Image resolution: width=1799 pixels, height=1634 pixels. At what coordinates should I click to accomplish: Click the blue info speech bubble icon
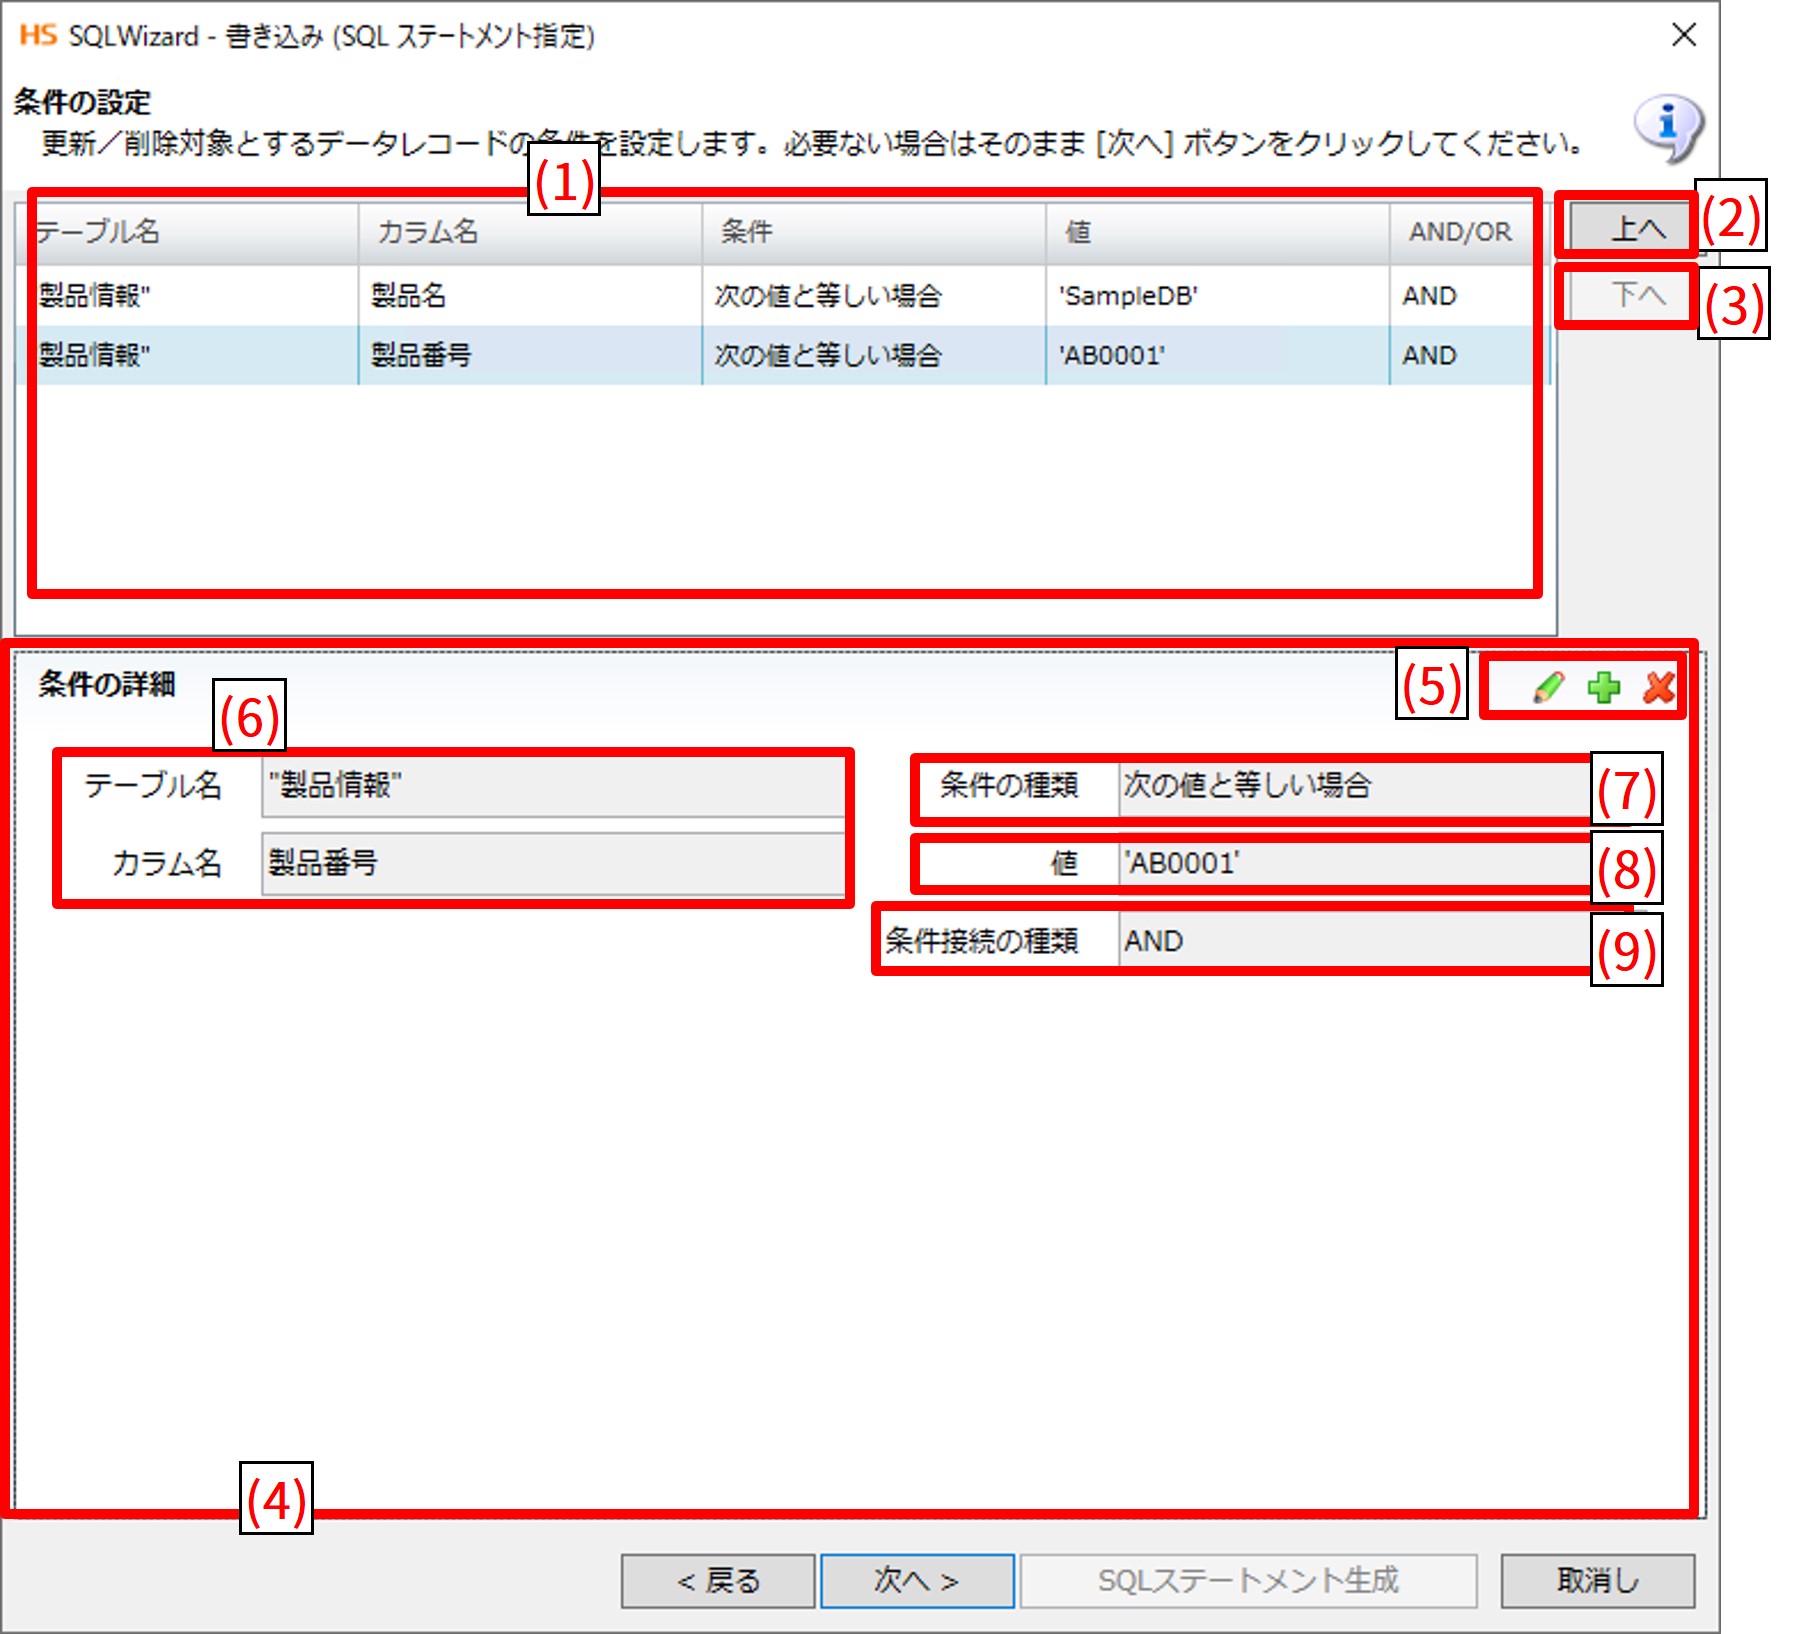1668,127
